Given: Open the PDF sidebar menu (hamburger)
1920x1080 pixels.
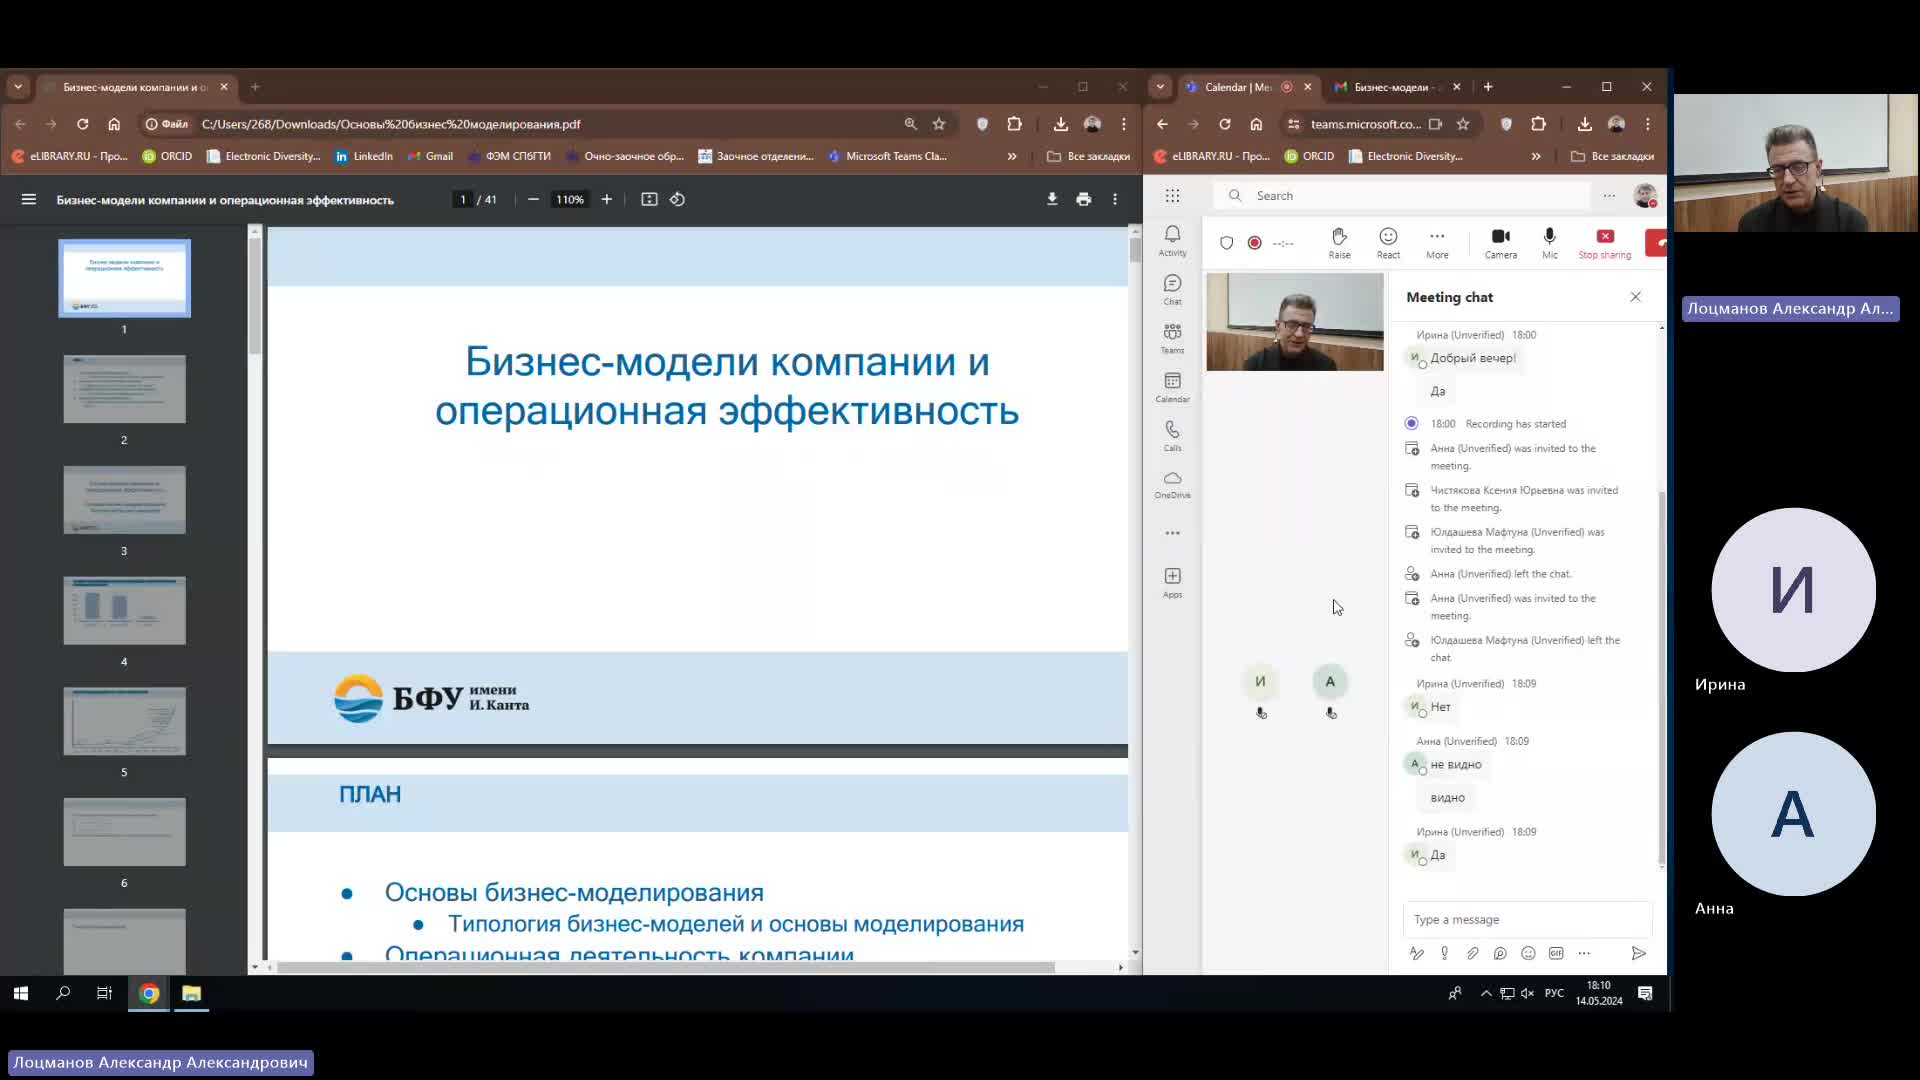Looking at the screenshot, I should pos(29,199).
